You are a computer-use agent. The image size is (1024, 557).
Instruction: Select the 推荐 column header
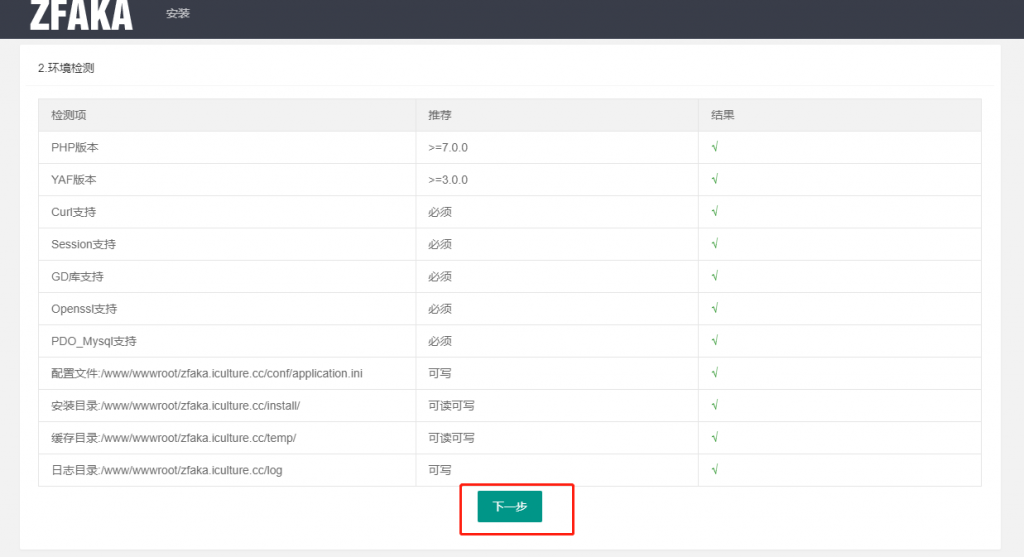[x=440, y=115]
